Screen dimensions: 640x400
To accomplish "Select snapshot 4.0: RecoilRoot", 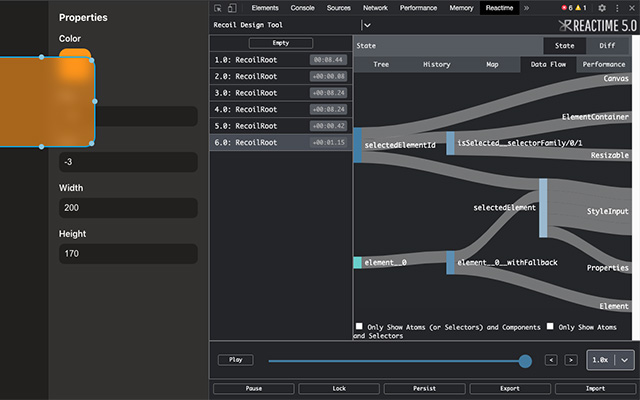I will pos(281,109).
